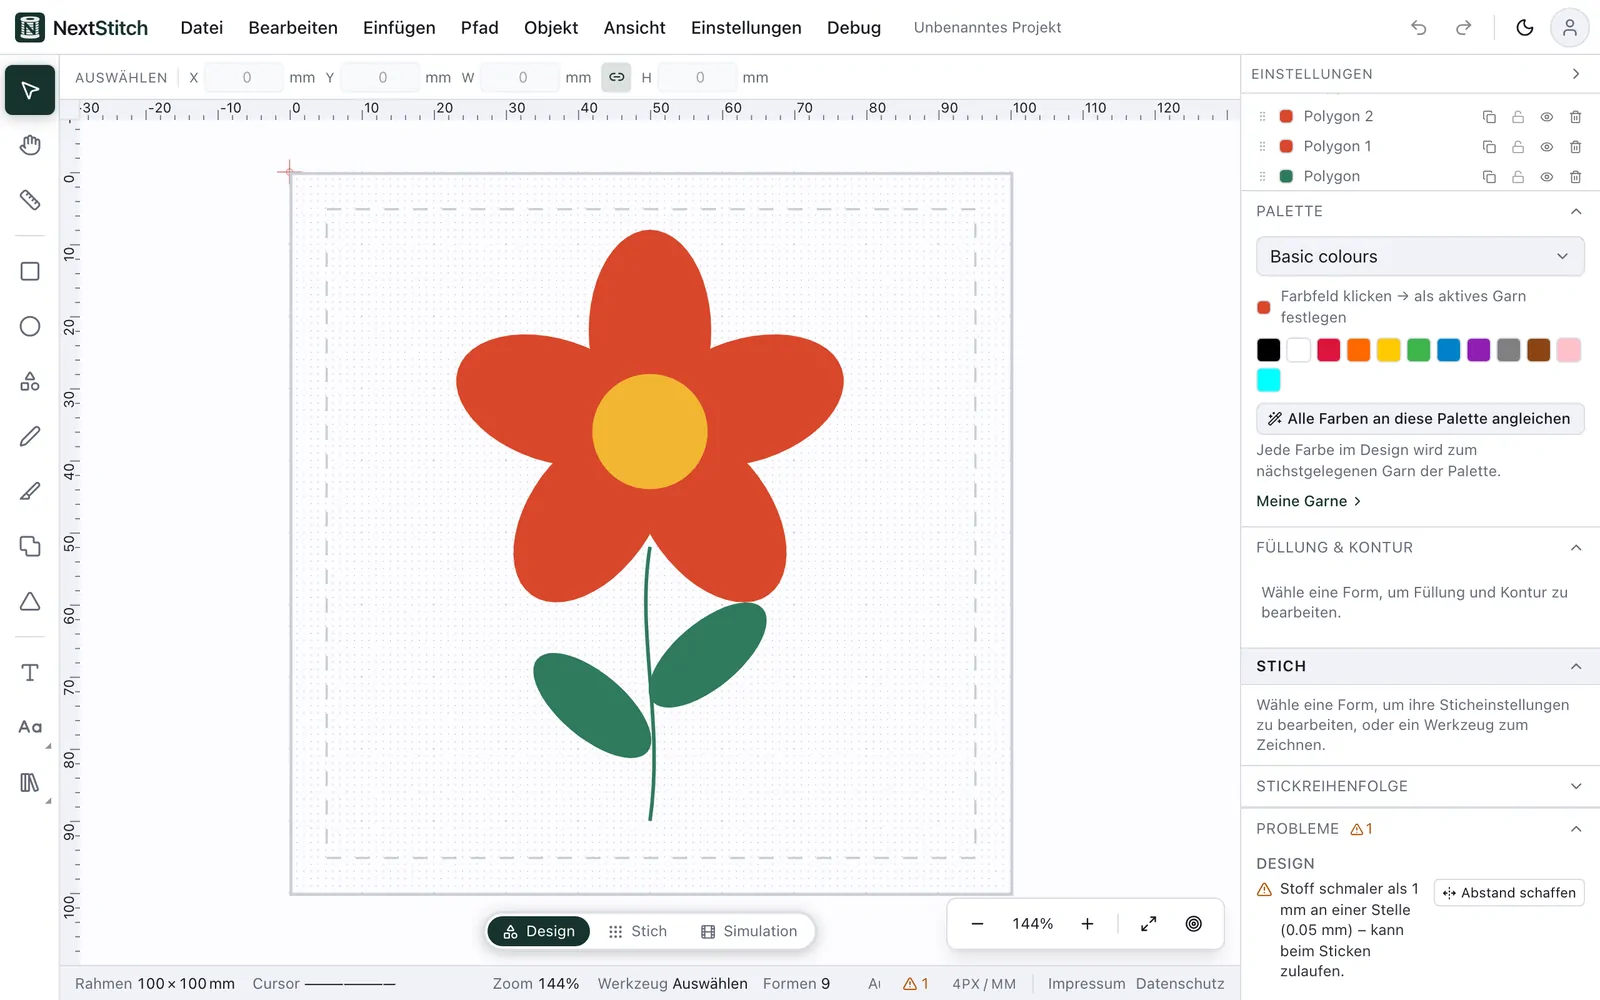This screenshot has height=1000, width=1600.
Task: Redo the last action
Action: click(1463, 28)
